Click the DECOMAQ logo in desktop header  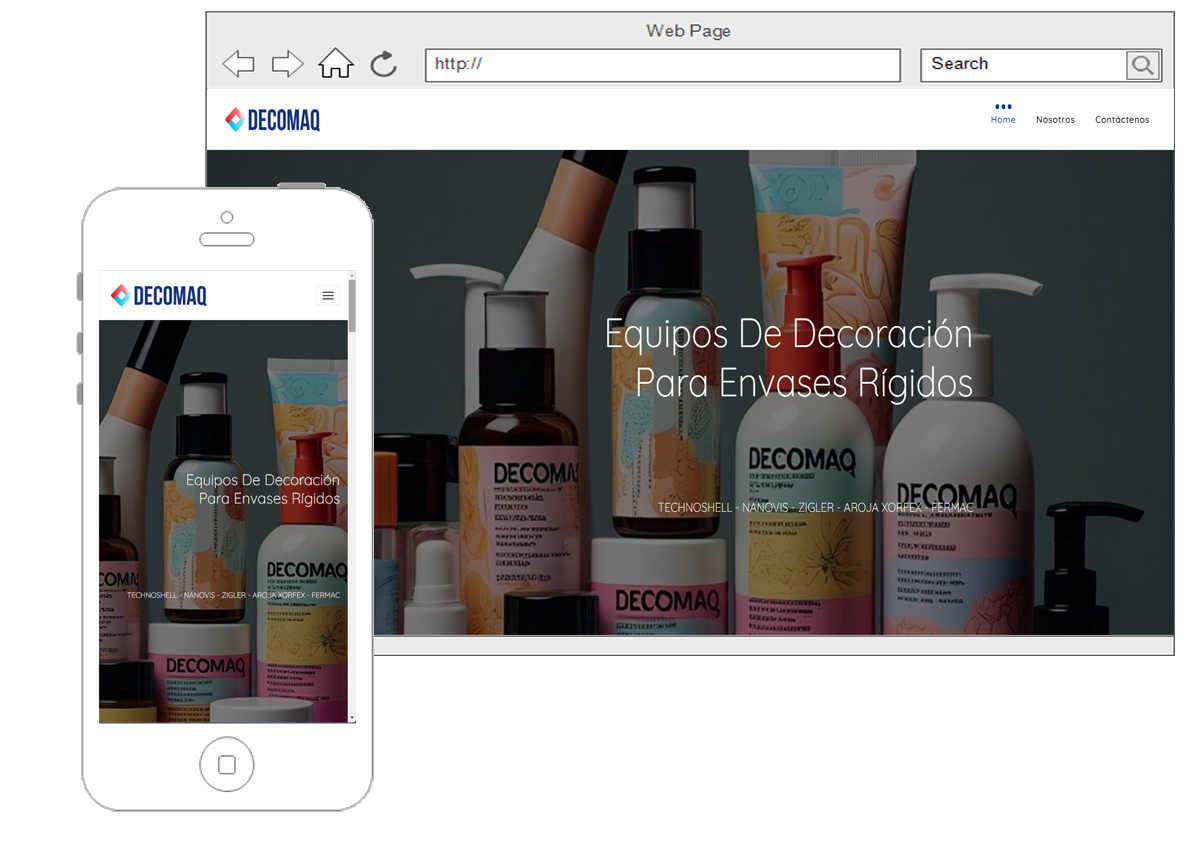coord(273,120)
